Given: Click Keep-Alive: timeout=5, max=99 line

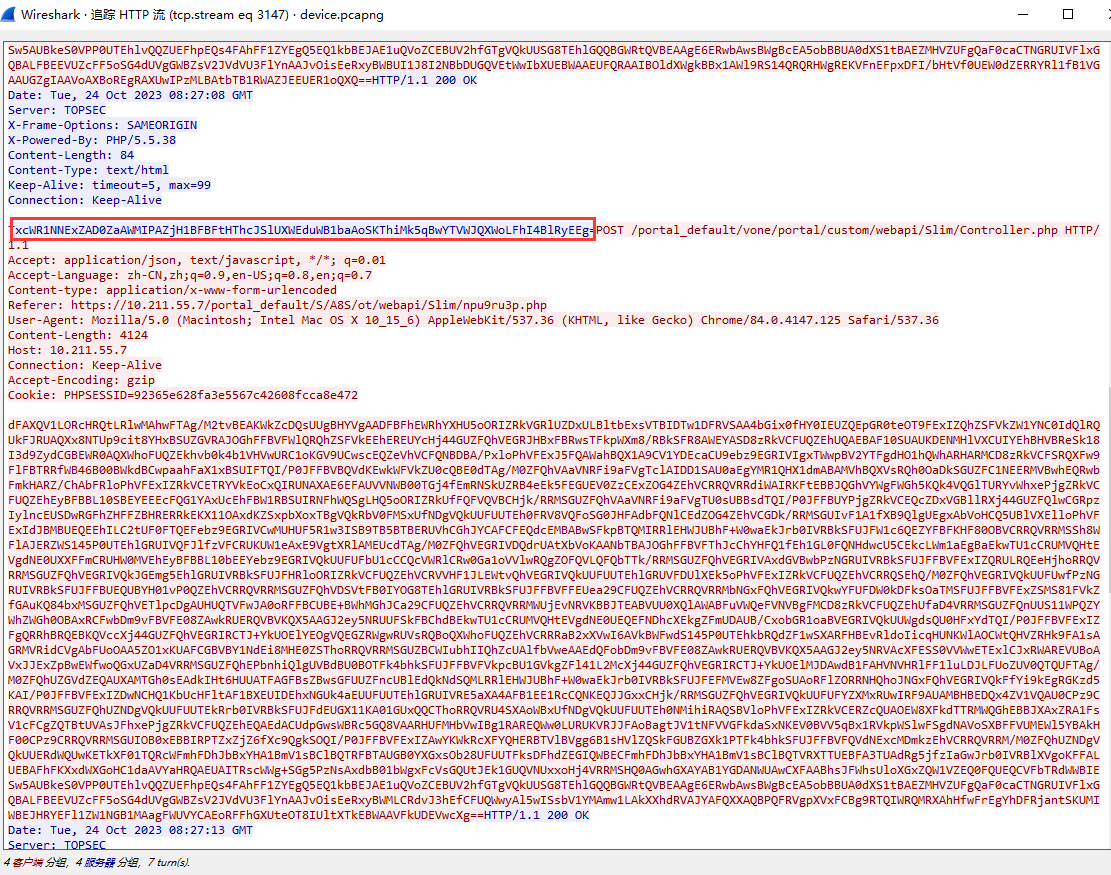Looking at the screenshot, I should [109, 185].
